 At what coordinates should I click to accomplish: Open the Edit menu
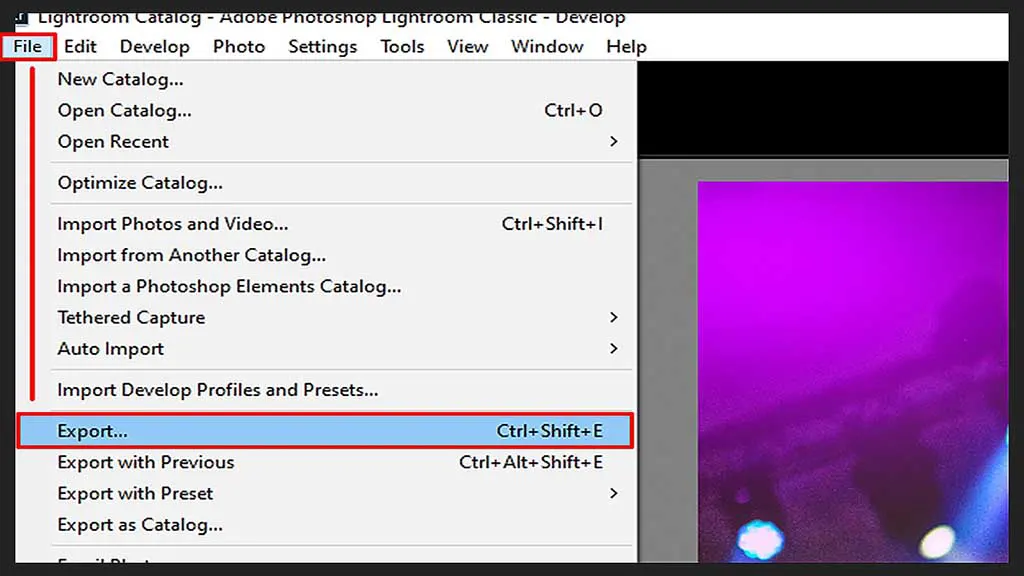click(80, 46)
